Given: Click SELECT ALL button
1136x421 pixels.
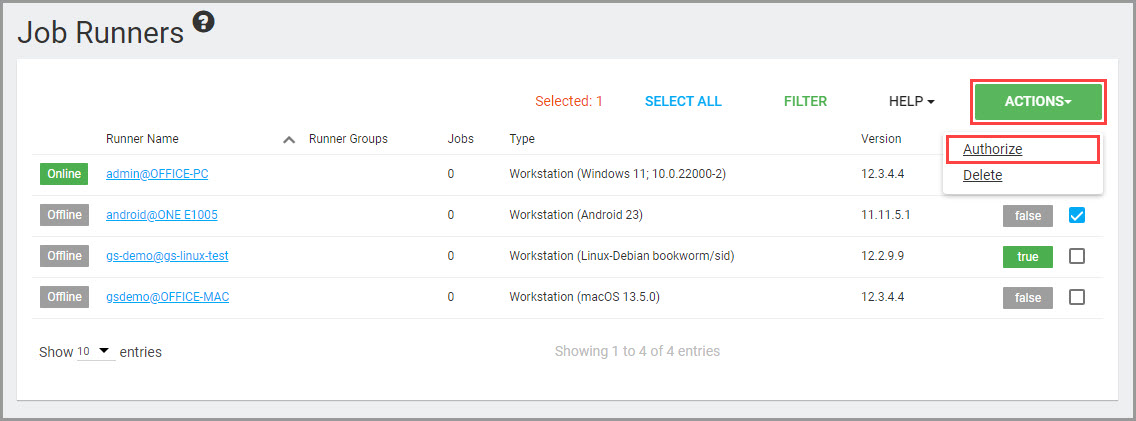Looking at the screenshot, I should coord(683,101).
